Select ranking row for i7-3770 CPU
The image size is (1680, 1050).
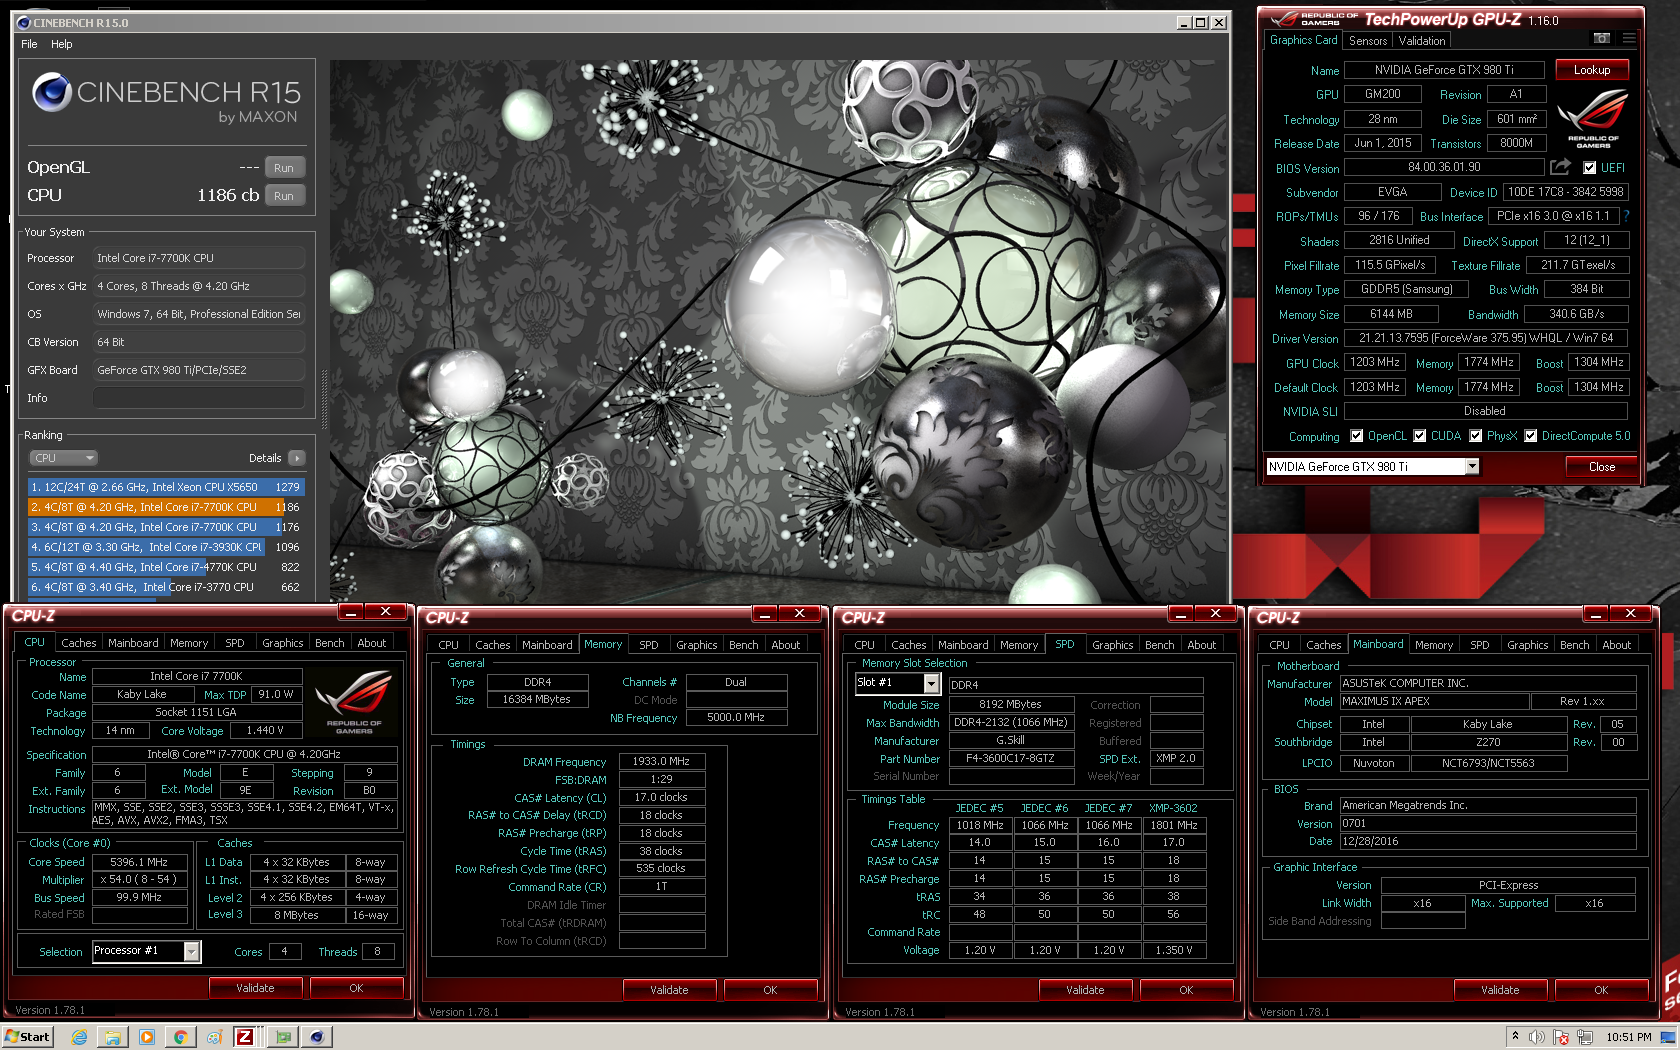point(166,587)
